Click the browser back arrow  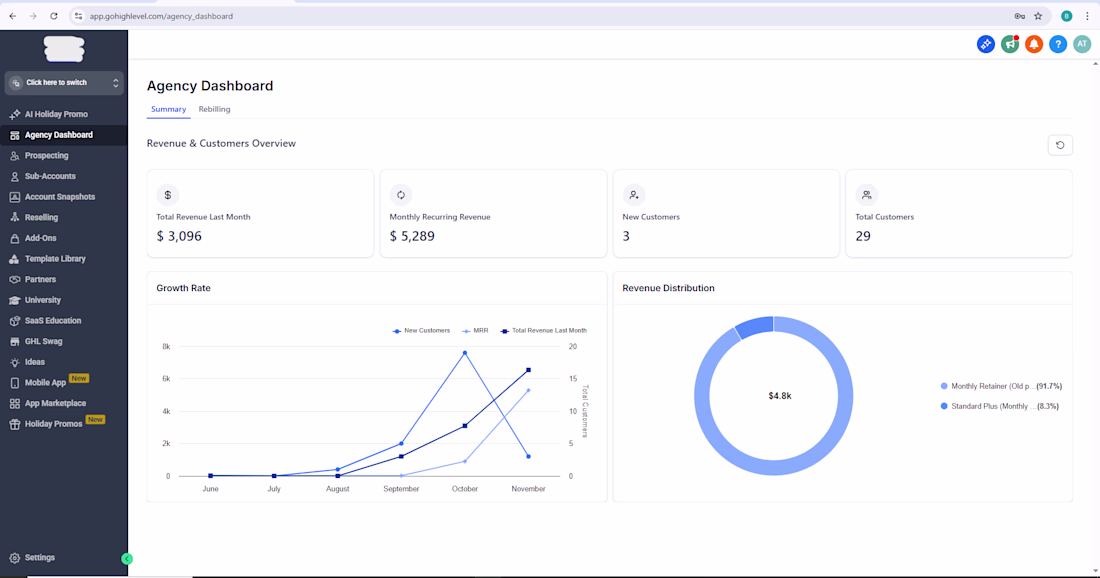[x=13, y=15]
